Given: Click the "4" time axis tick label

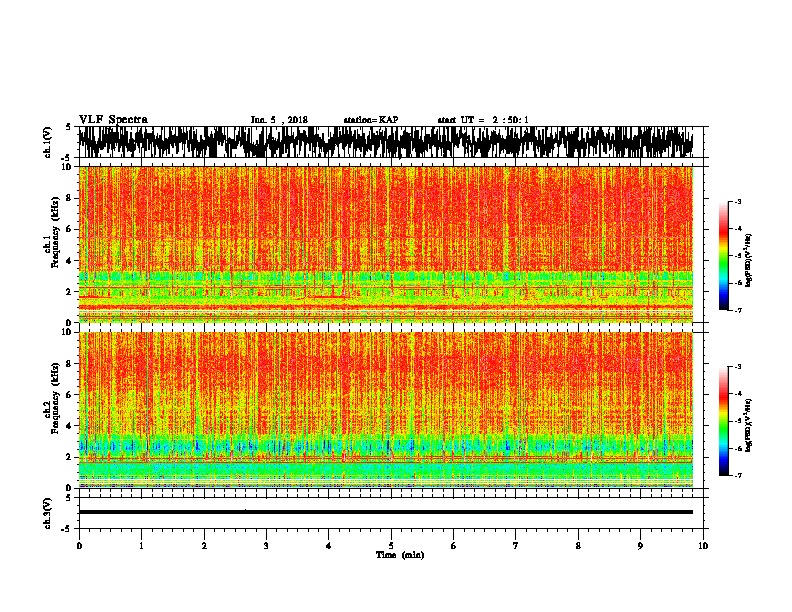Looking at the screenshot, I should pyautogui.click(x=329, y=546).
